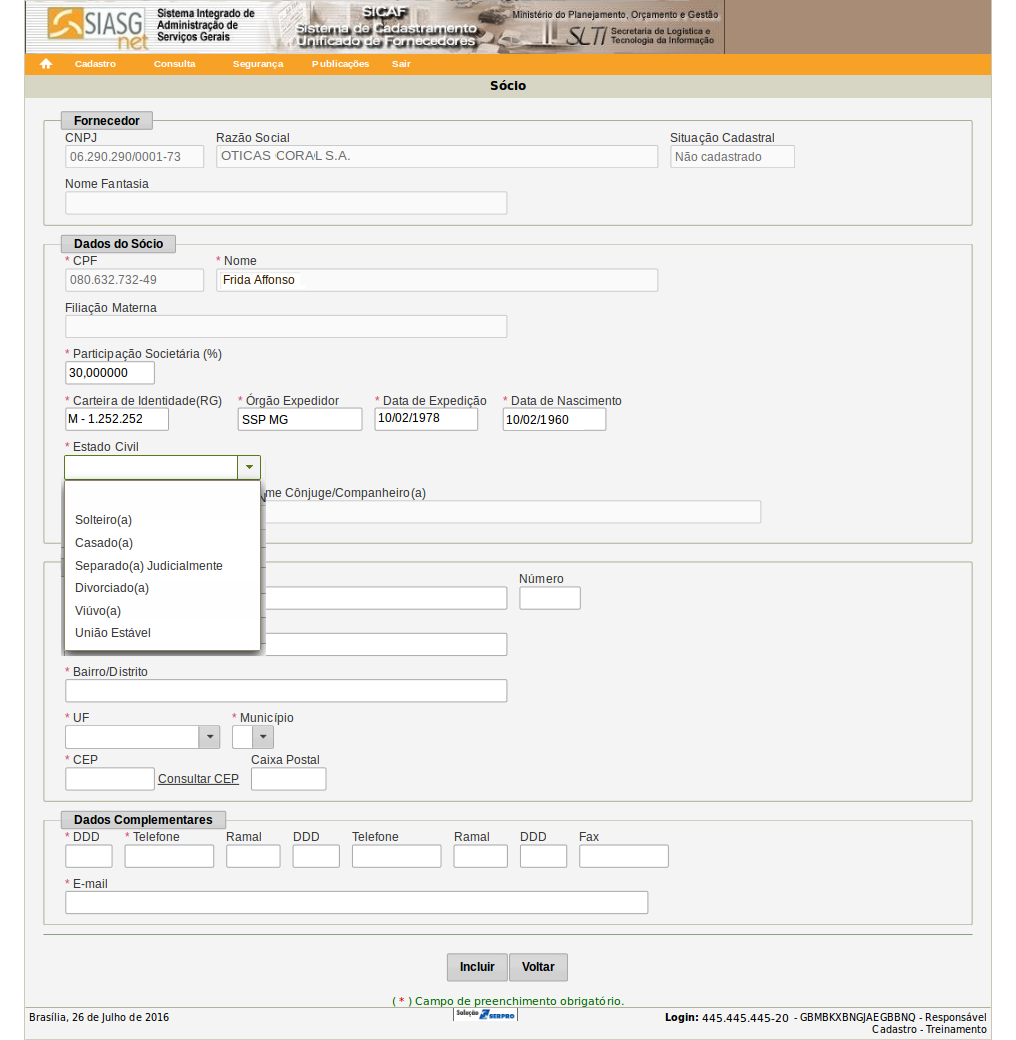Follow the Consultar CEP link
Screen dimensions: 1016x1040
tap(198, 779)
